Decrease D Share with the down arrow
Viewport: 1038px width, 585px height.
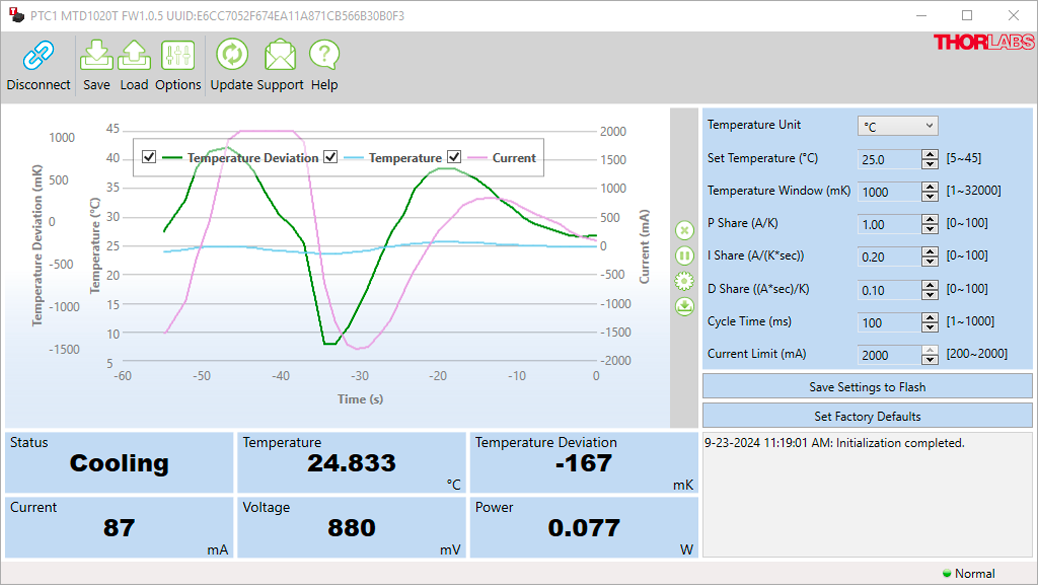coord(930,294)
